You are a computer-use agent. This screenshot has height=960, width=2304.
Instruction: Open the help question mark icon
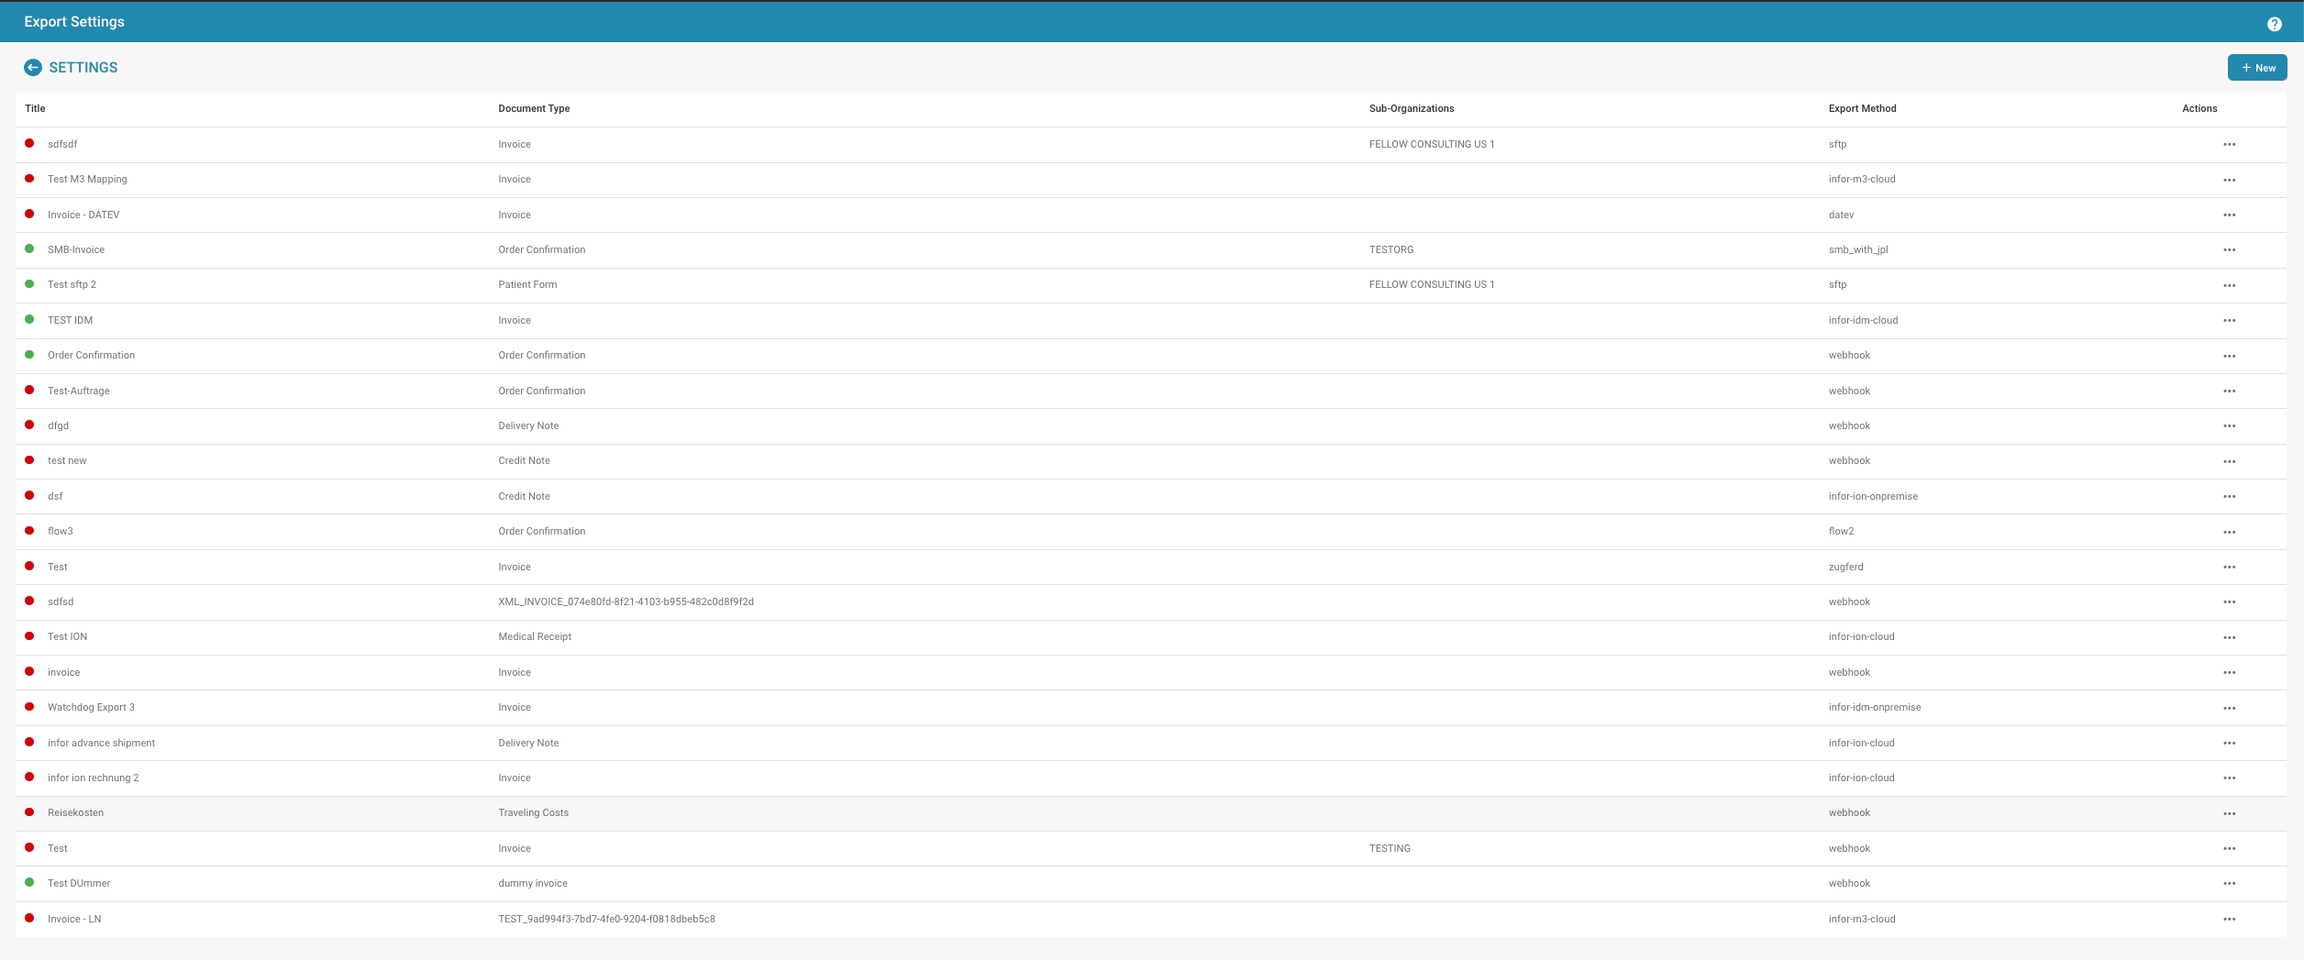pyautogui.click(x=2274, y=24)
